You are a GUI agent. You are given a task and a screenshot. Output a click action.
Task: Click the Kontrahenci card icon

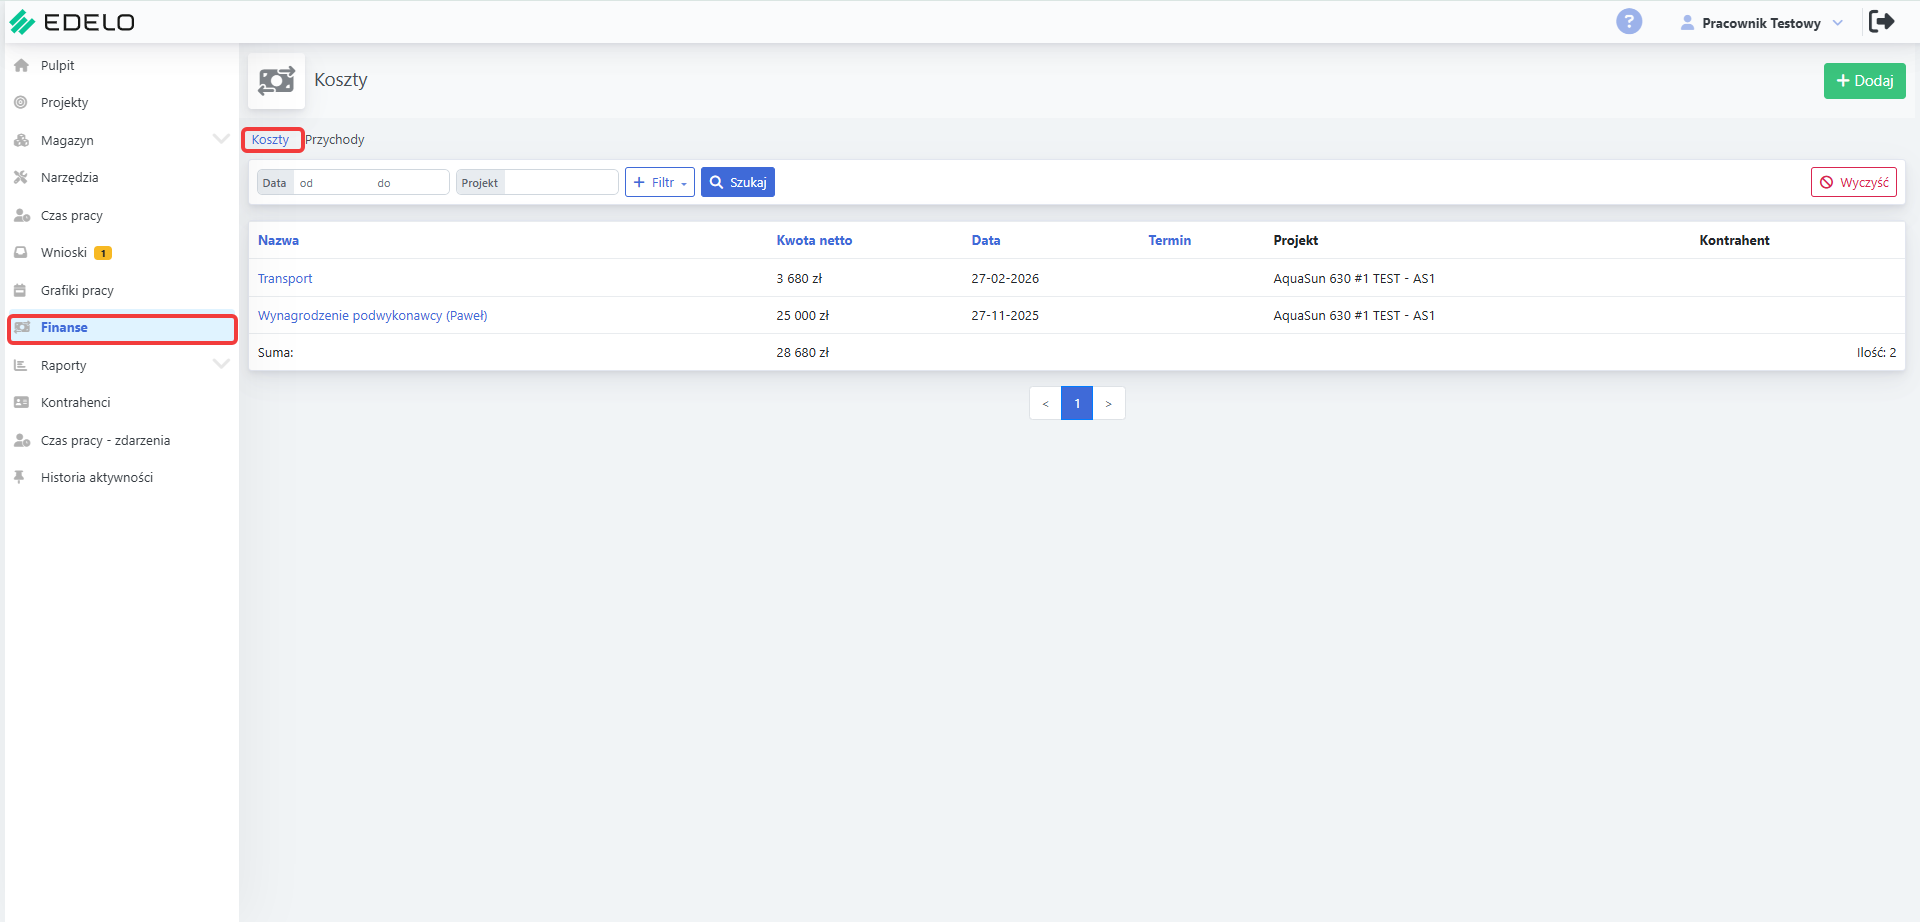[x=21, y=402]
